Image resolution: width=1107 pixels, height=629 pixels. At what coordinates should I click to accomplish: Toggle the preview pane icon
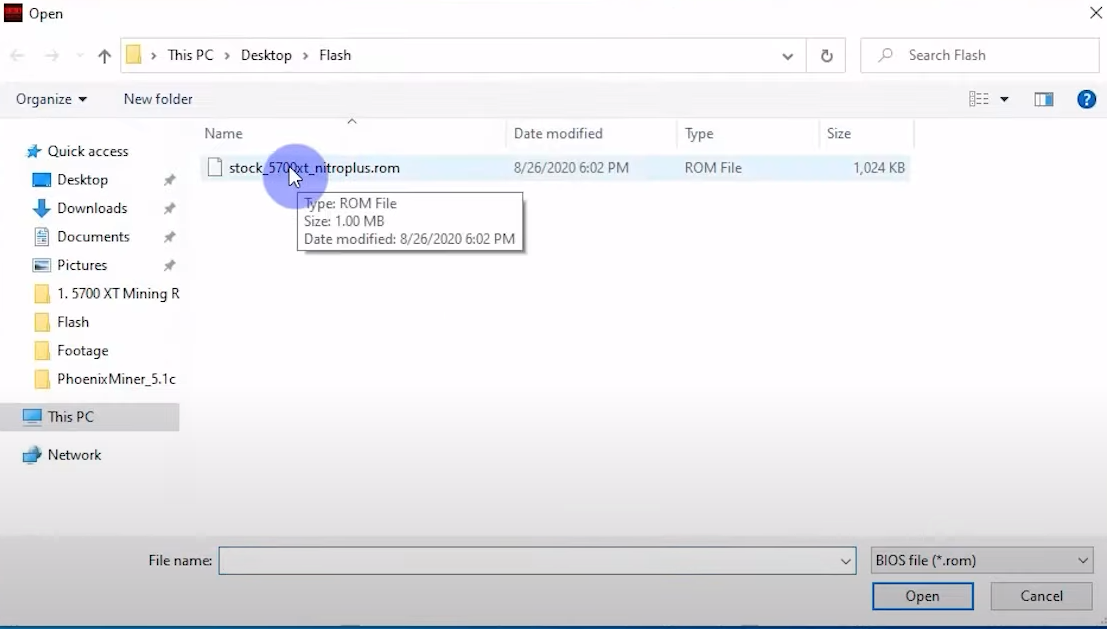(1043, 99)
